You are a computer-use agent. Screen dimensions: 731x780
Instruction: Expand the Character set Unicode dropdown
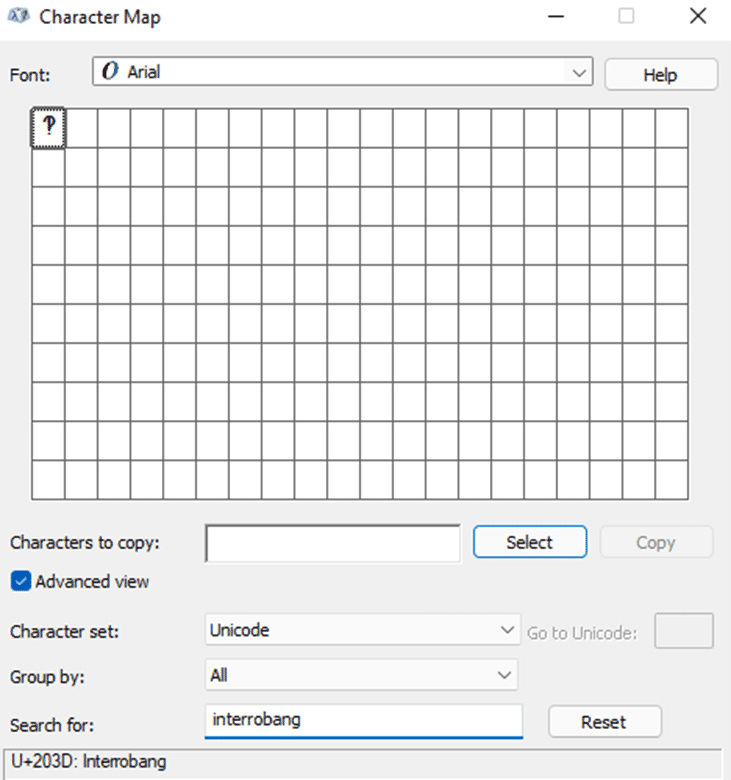[362, 630]
